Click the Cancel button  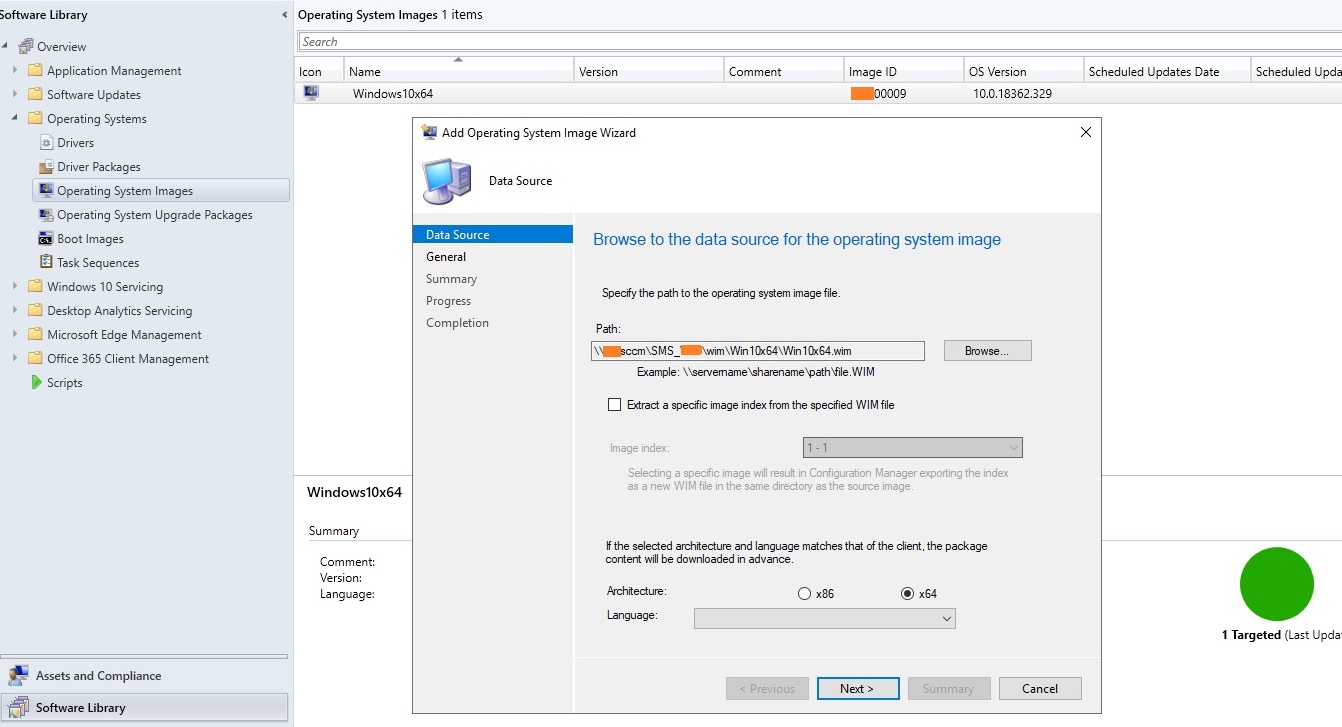click(x=1040, y=688)
